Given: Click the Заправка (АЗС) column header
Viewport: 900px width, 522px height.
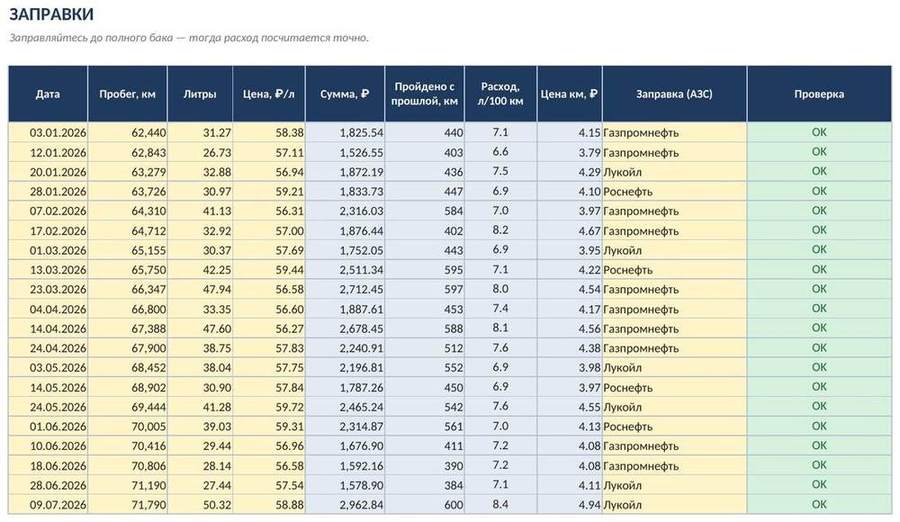Looking at the screenshot, I should [x=674, y=94].
